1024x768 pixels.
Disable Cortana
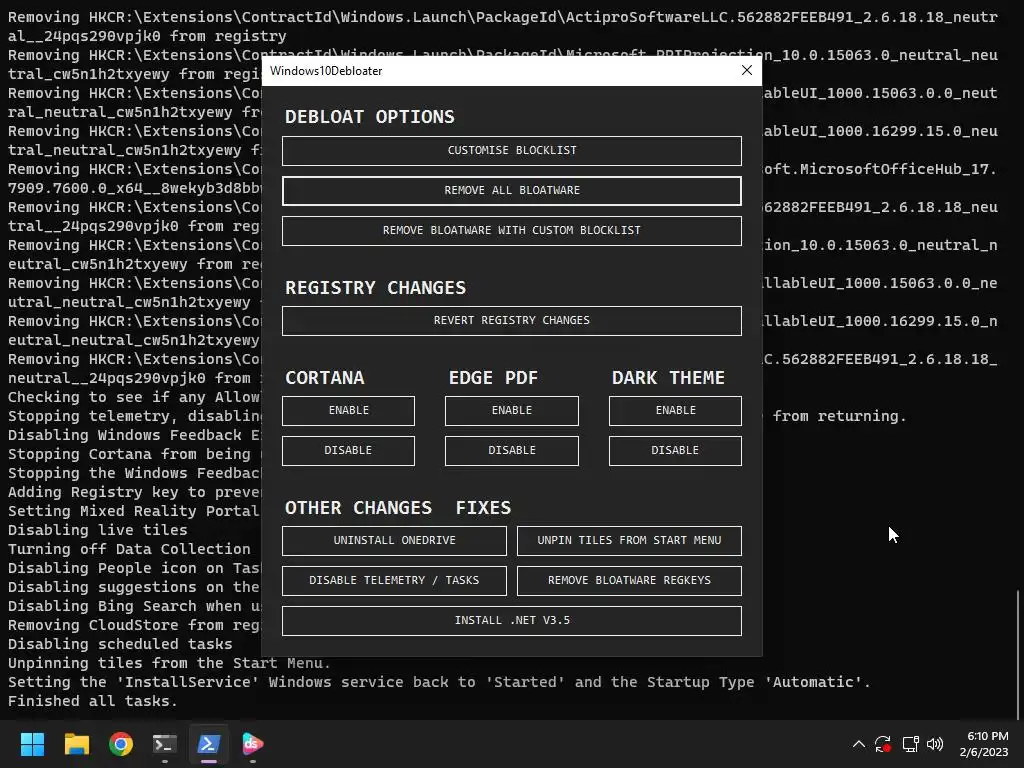click(349, 451)
